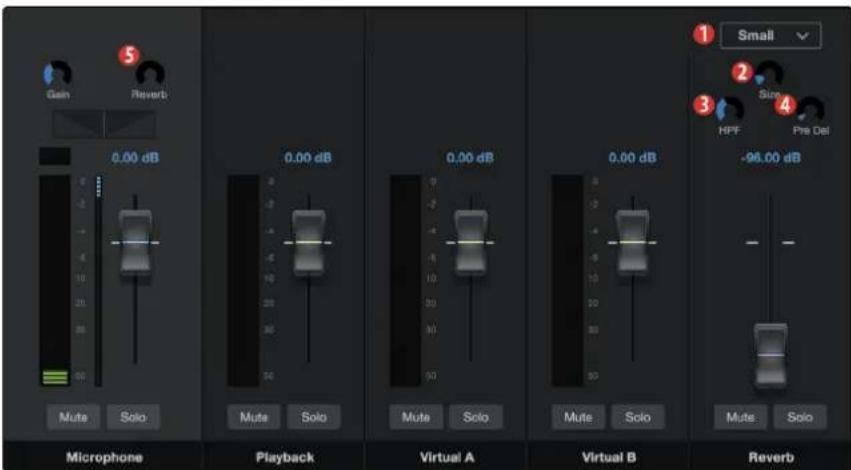Mute the Virtual A channel
851x470 pixels.
click(x=416, y=417)
